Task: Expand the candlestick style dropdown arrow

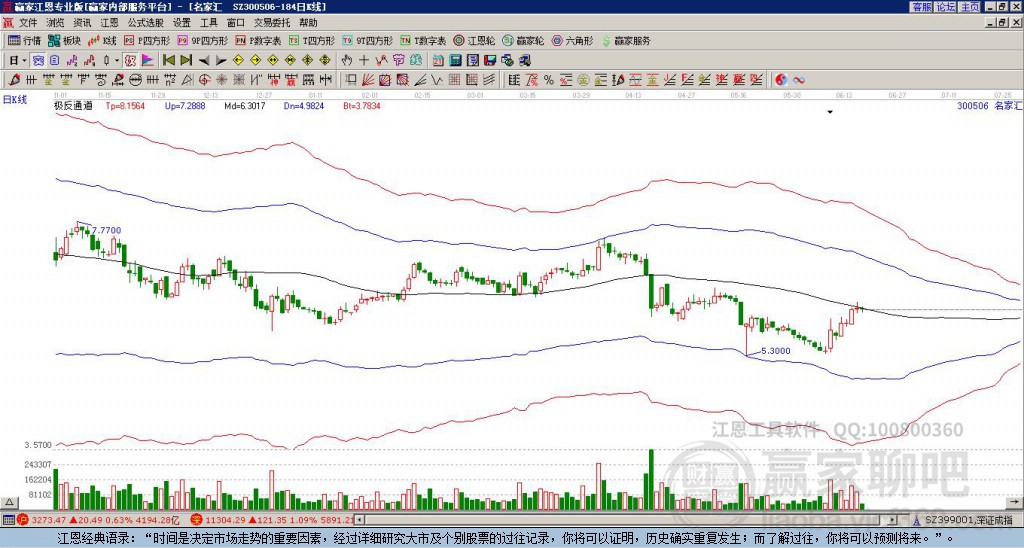Action: pos(117,61)
